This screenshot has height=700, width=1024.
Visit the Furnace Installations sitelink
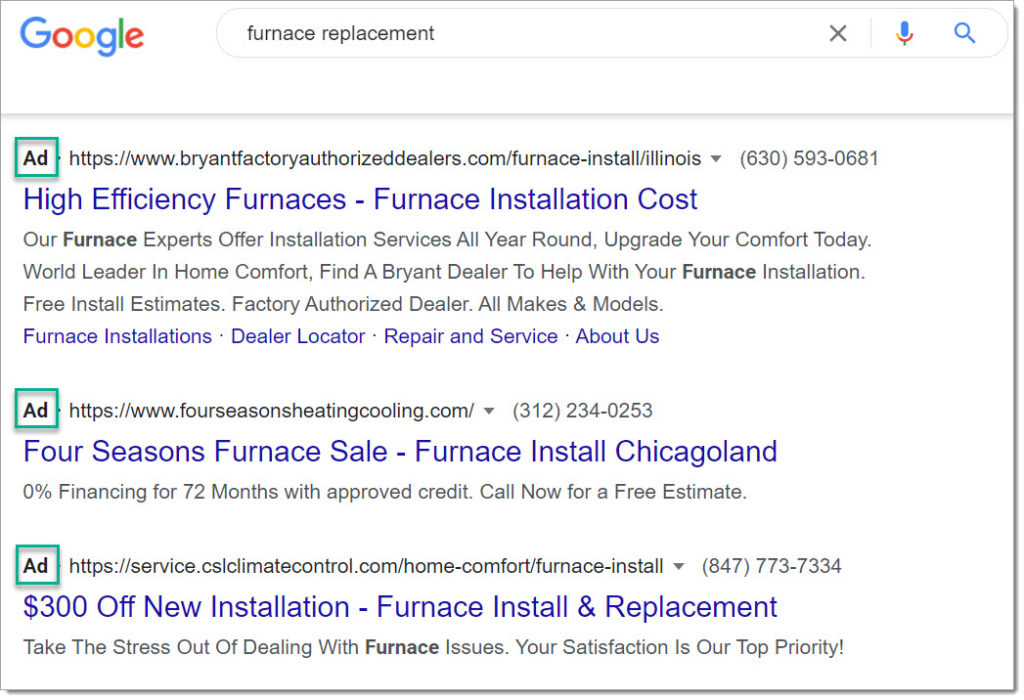point(116,336)
